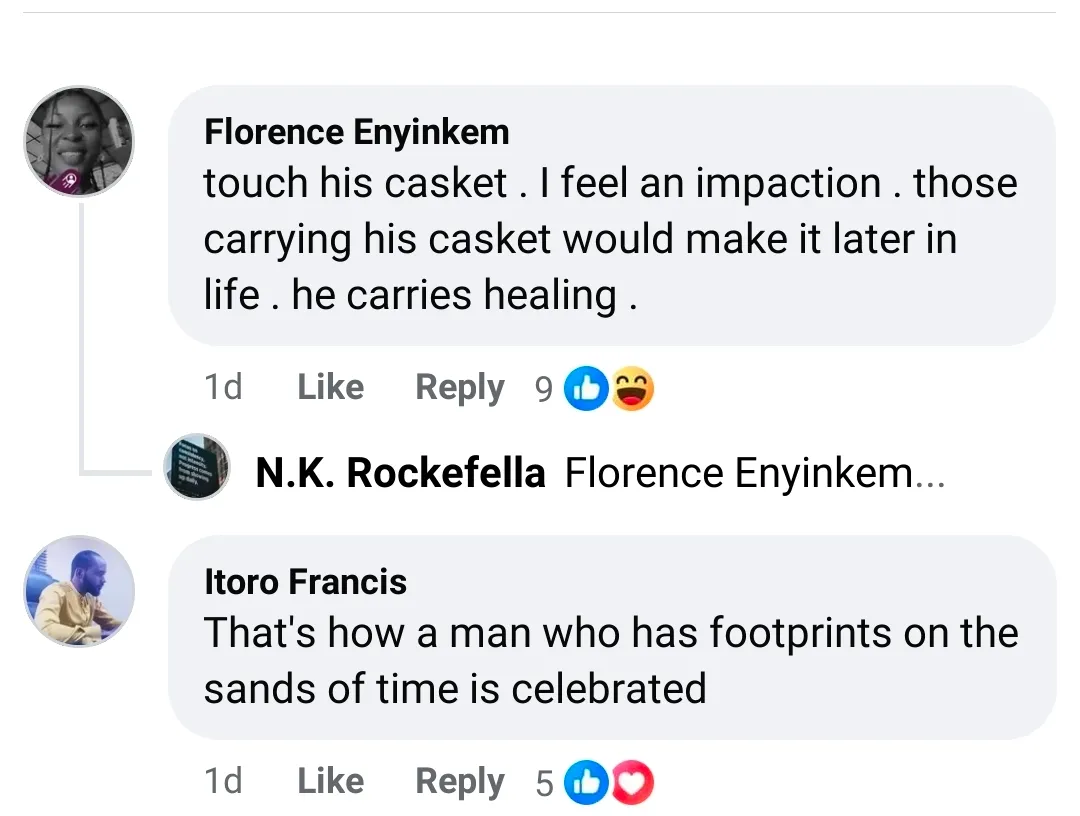The height and width of the screenshot is (816, 1080).
Task: Expand N.K. Rockefella's truncated reply
Action: 928,473
